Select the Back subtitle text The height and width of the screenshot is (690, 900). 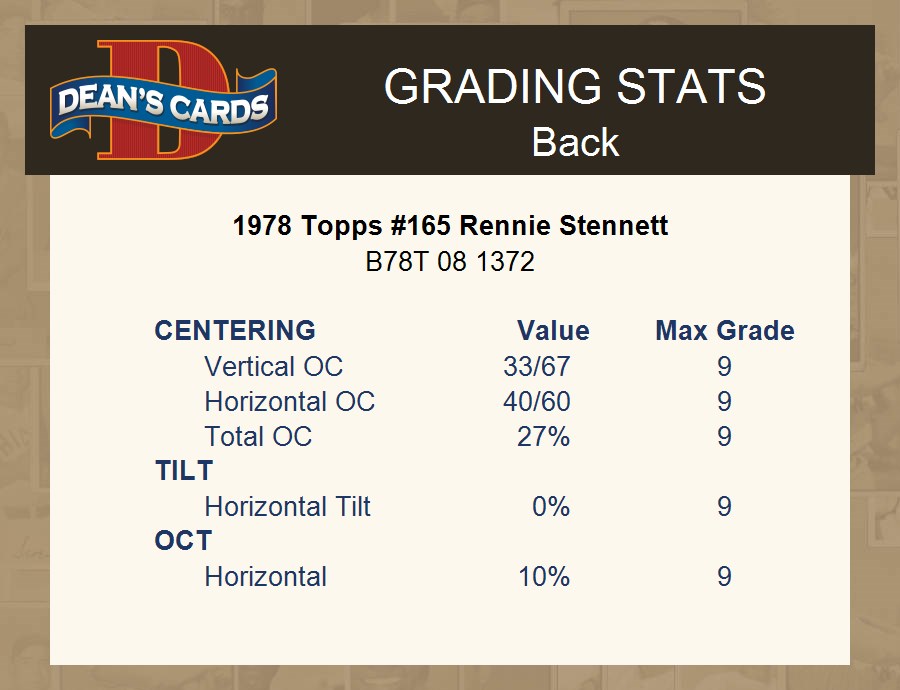[x=575, y=142]
